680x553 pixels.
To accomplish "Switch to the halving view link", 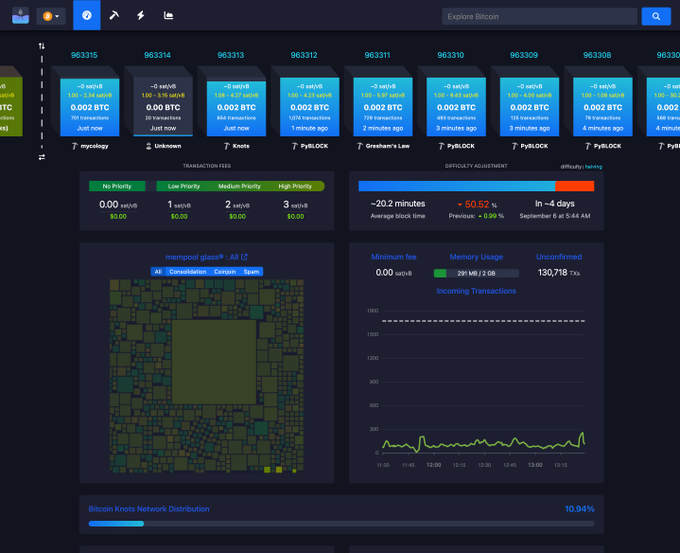I will tap(594, 167).
